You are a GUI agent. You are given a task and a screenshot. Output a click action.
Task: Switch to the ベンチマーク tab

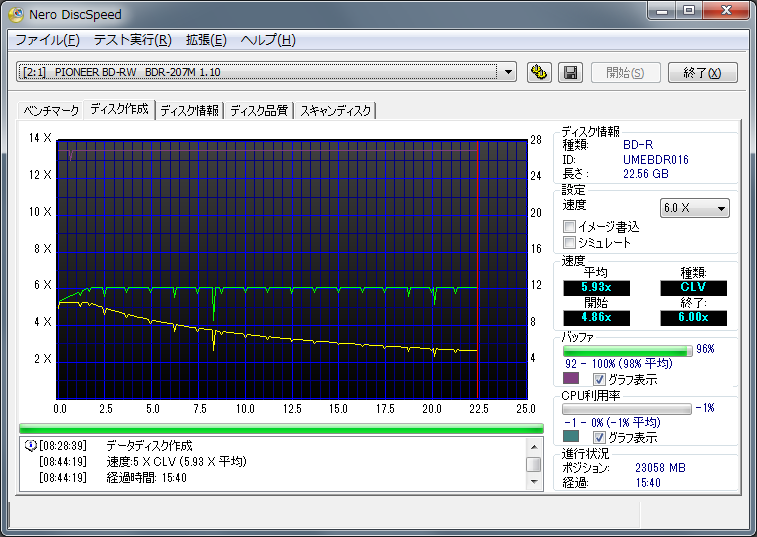coord(51,111)
